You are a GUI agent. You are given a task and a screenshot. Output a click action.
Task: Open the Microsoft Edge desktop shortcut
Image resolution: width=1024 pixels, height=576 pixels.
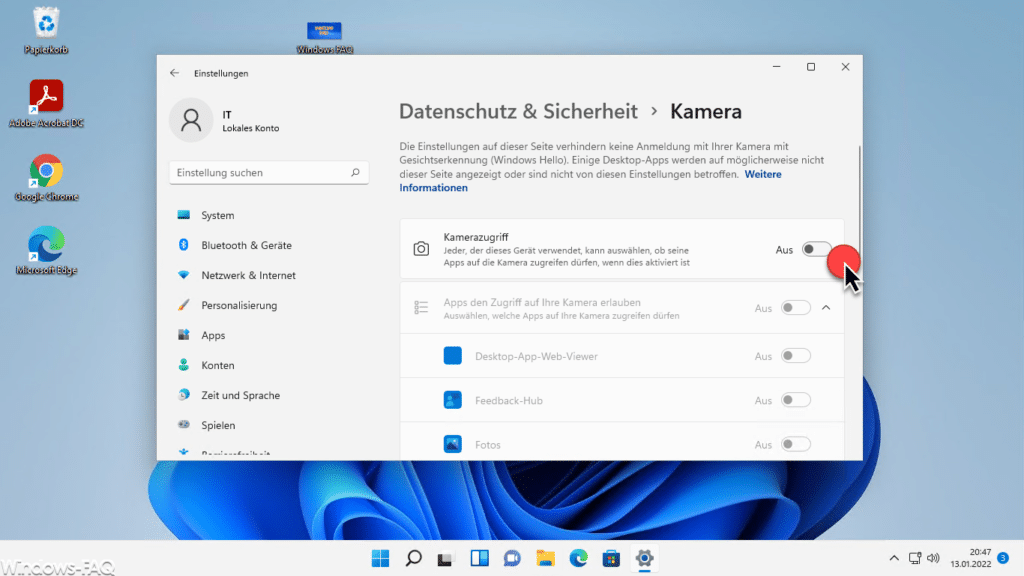46,251
